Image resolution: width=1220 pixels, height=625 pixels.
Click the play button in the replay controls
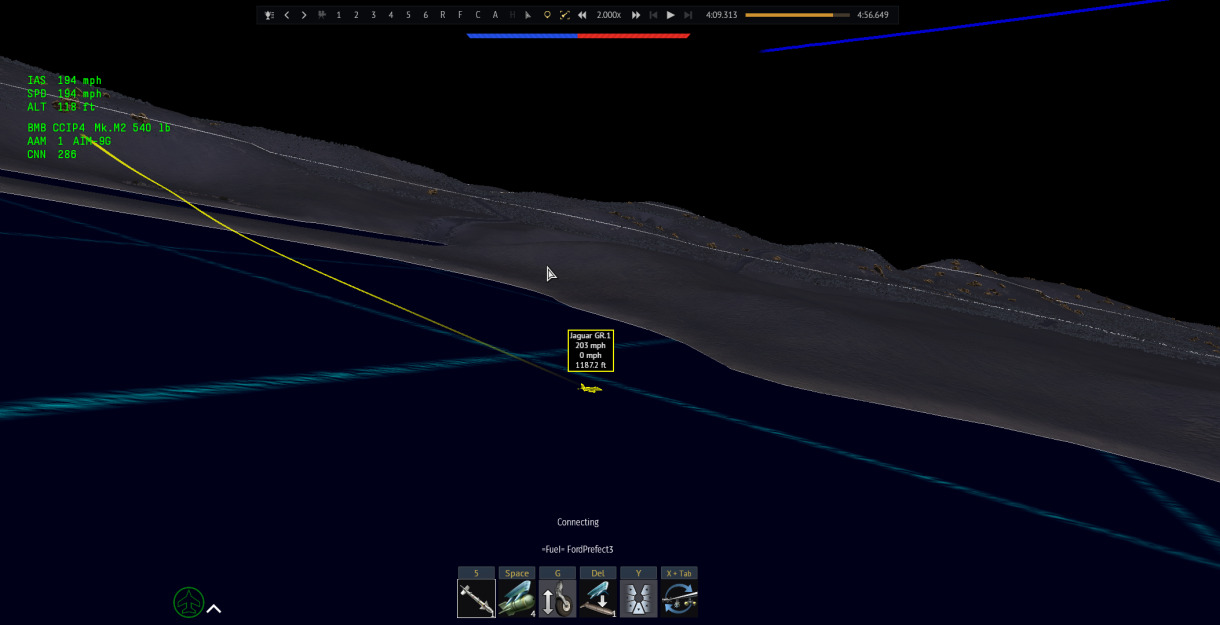[670, 15]
